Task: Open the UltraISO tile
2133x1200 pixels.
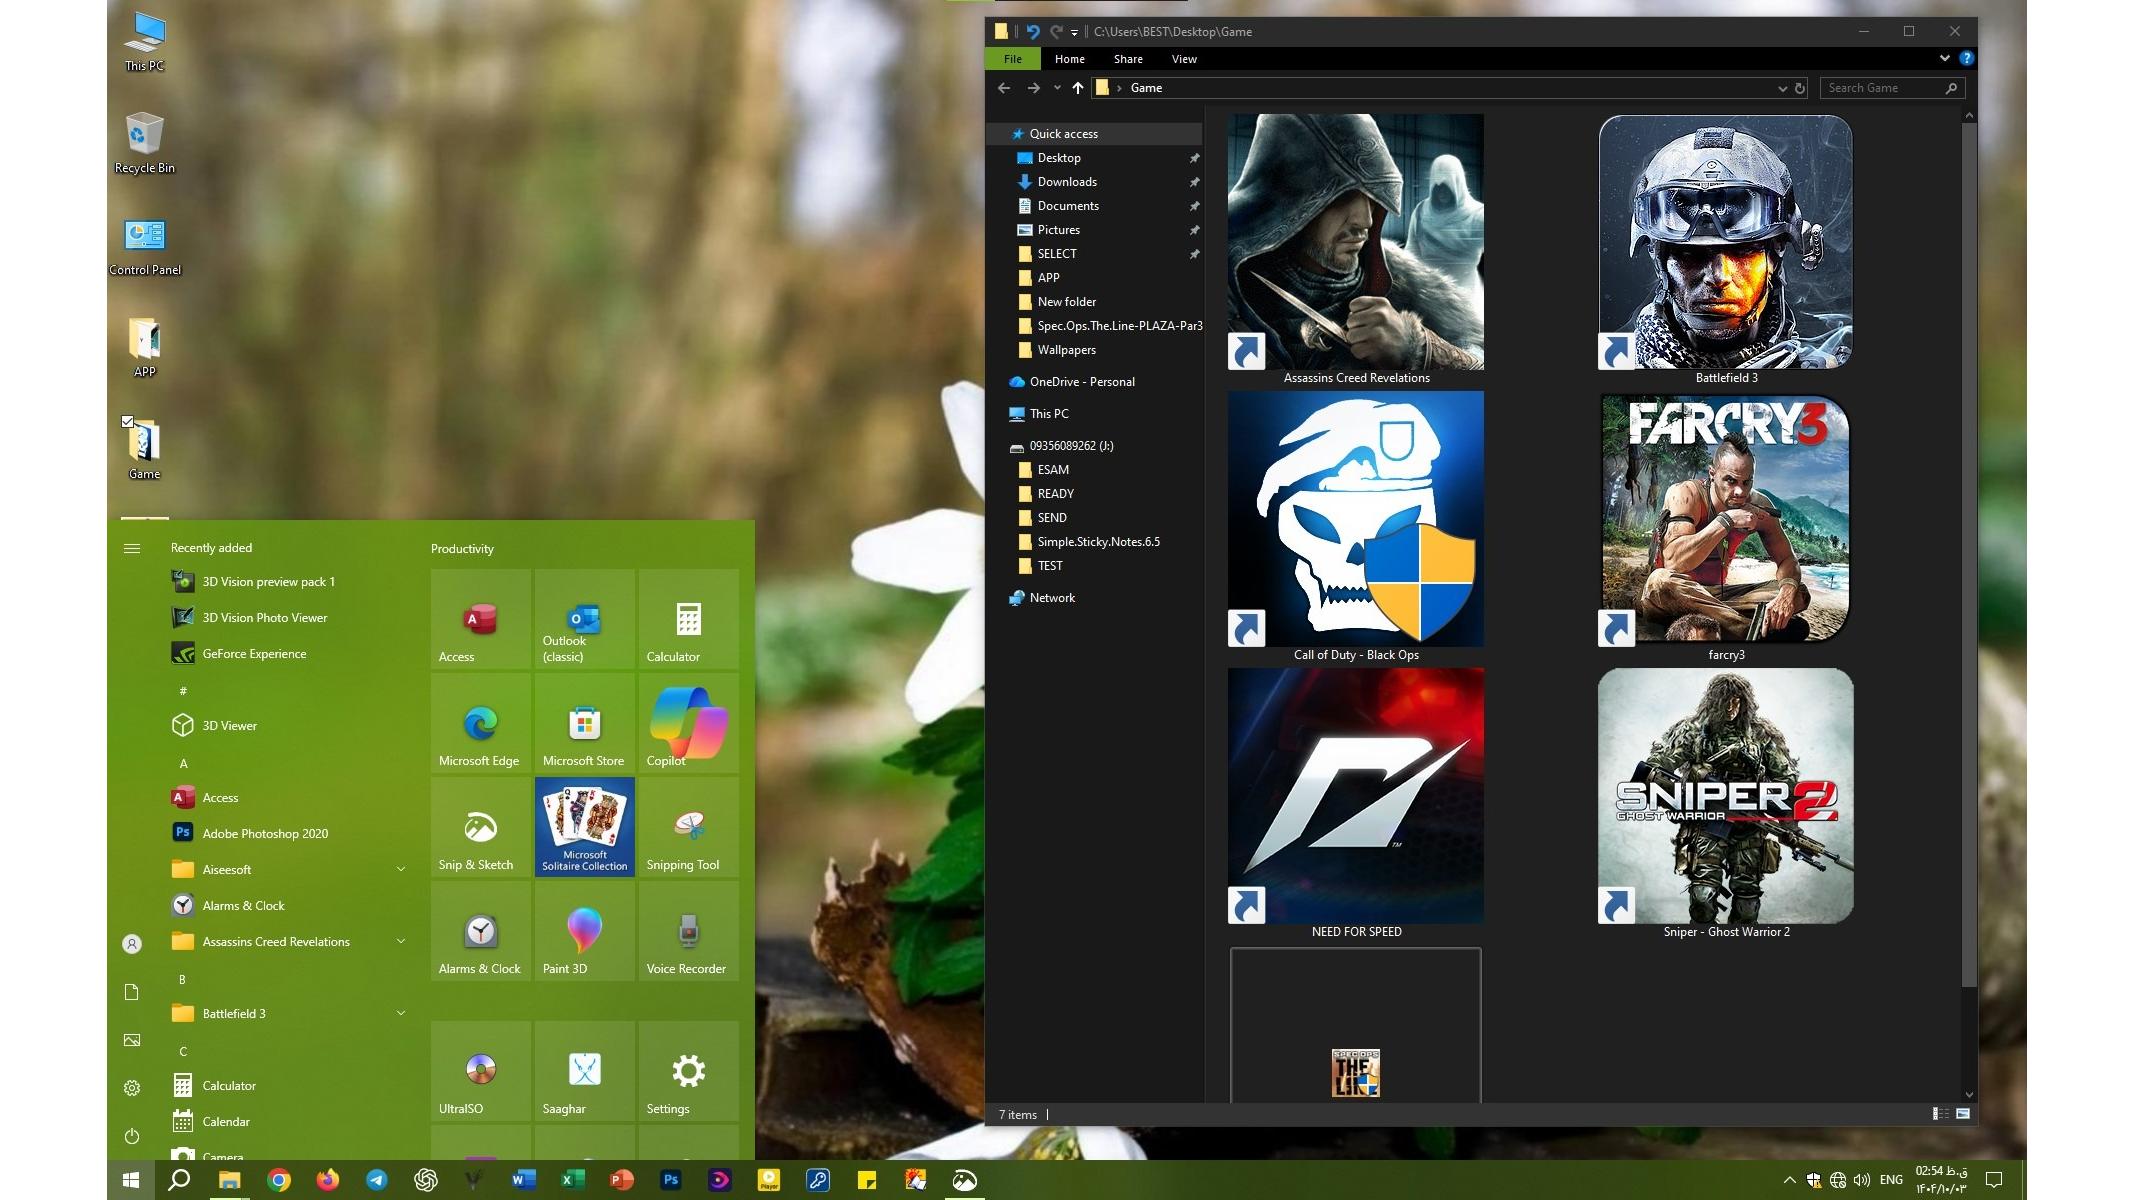Action: pyautogui.click(x=480, y=1070)
